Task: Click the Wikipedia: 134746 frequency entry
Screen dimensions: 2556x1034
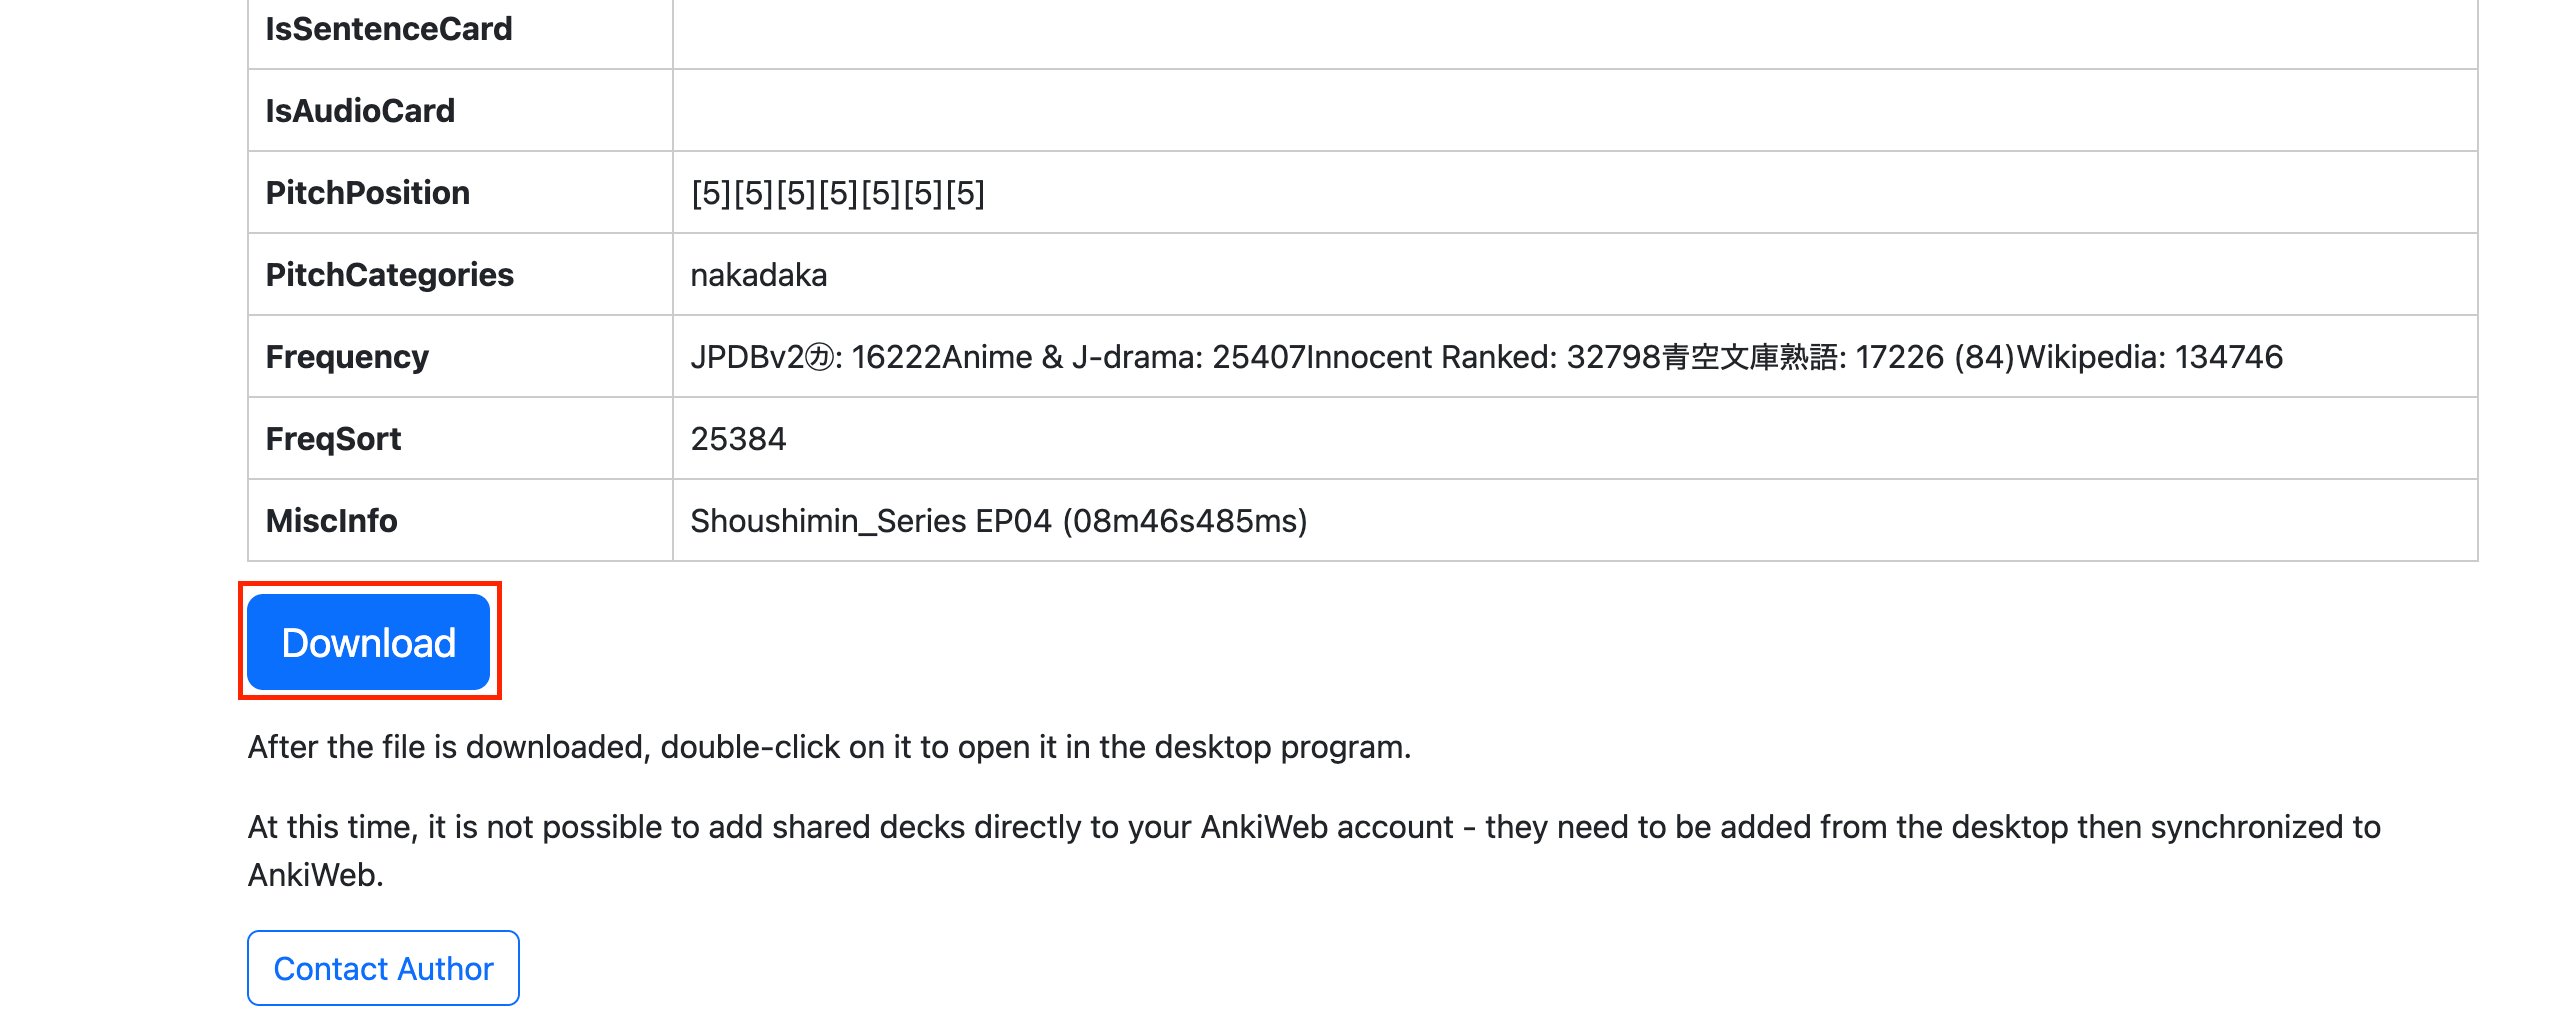Action: [x=2150, y=357]
